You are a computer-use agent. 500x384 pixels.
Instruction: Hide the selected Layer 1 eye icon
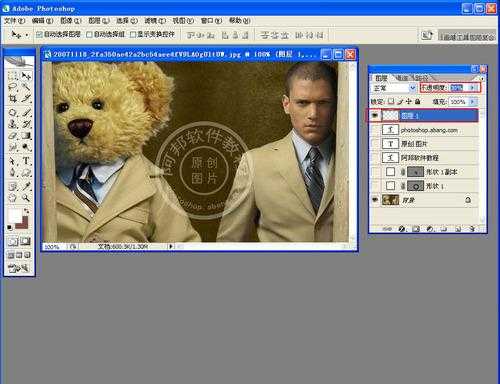375,115
